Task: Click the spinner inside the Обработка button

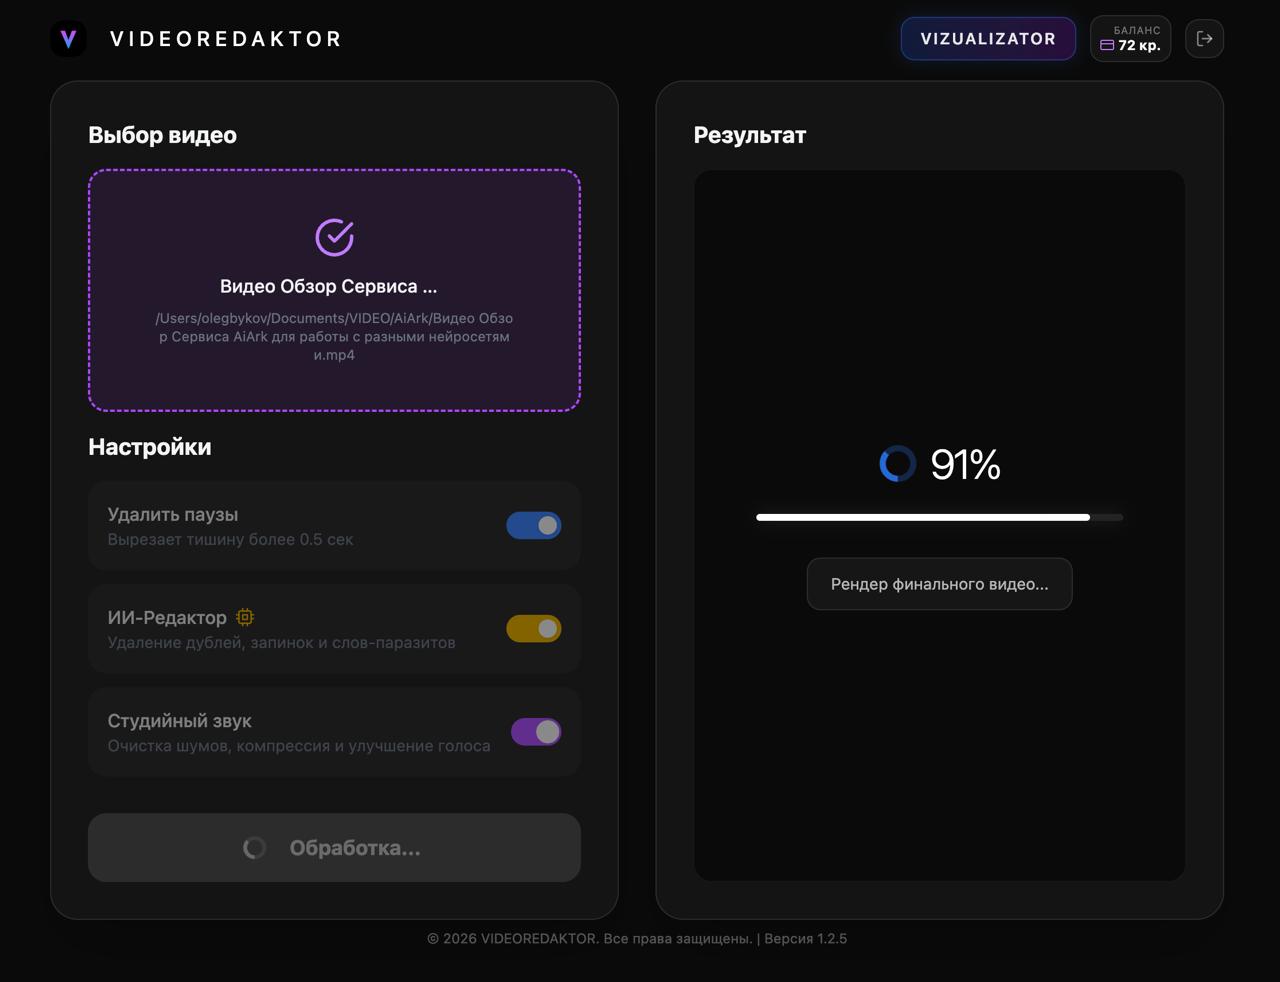Action: pos(255,848)
